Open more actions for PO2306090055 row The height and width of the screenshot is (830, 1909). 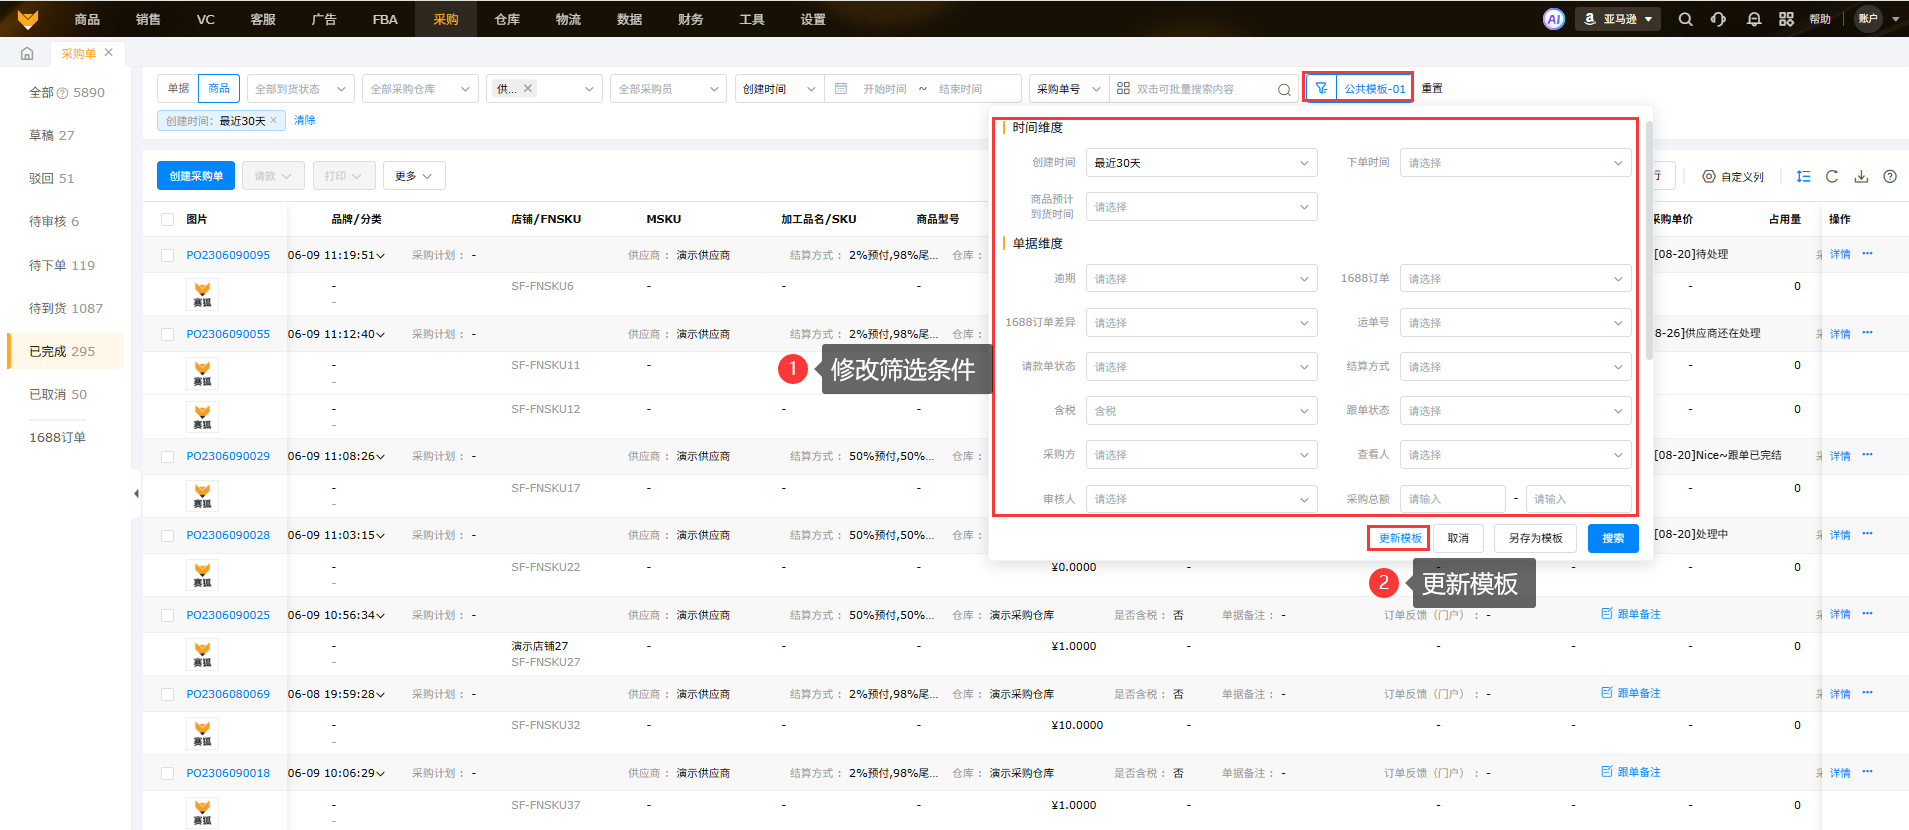coord(1867,333)
